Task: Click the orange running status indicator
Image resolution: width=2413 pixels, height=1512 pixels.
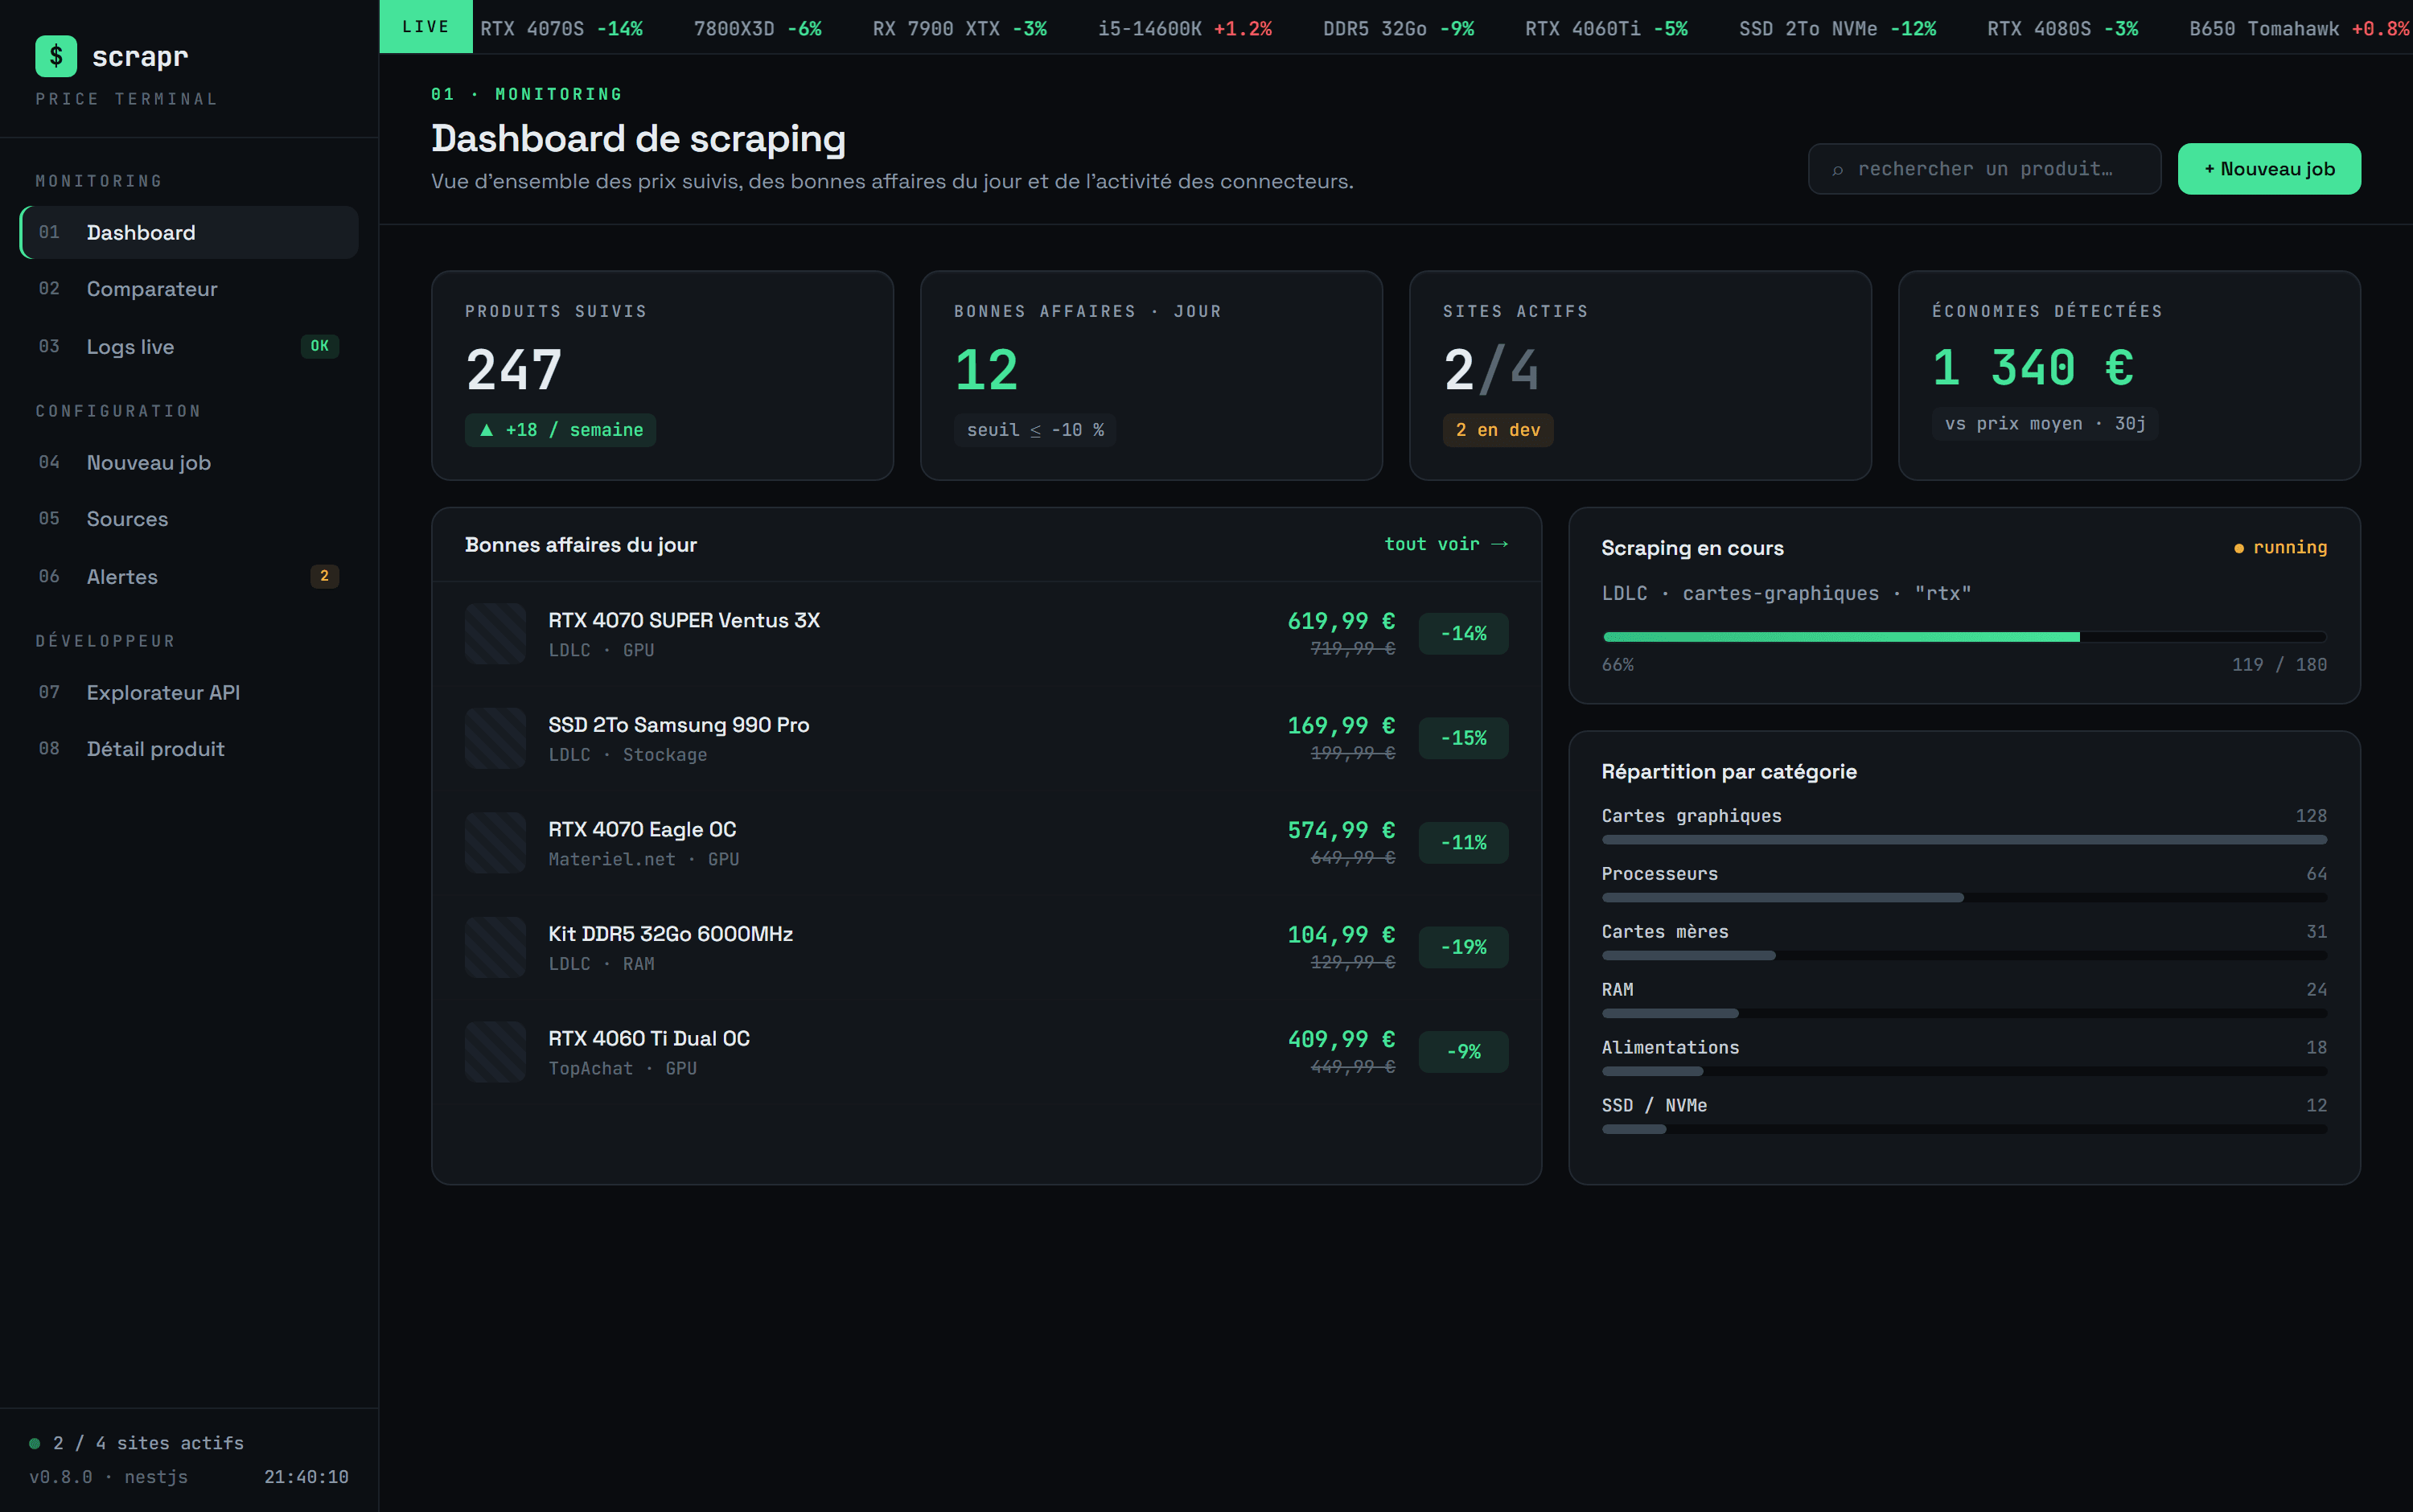Action: tap(2280, 547)
